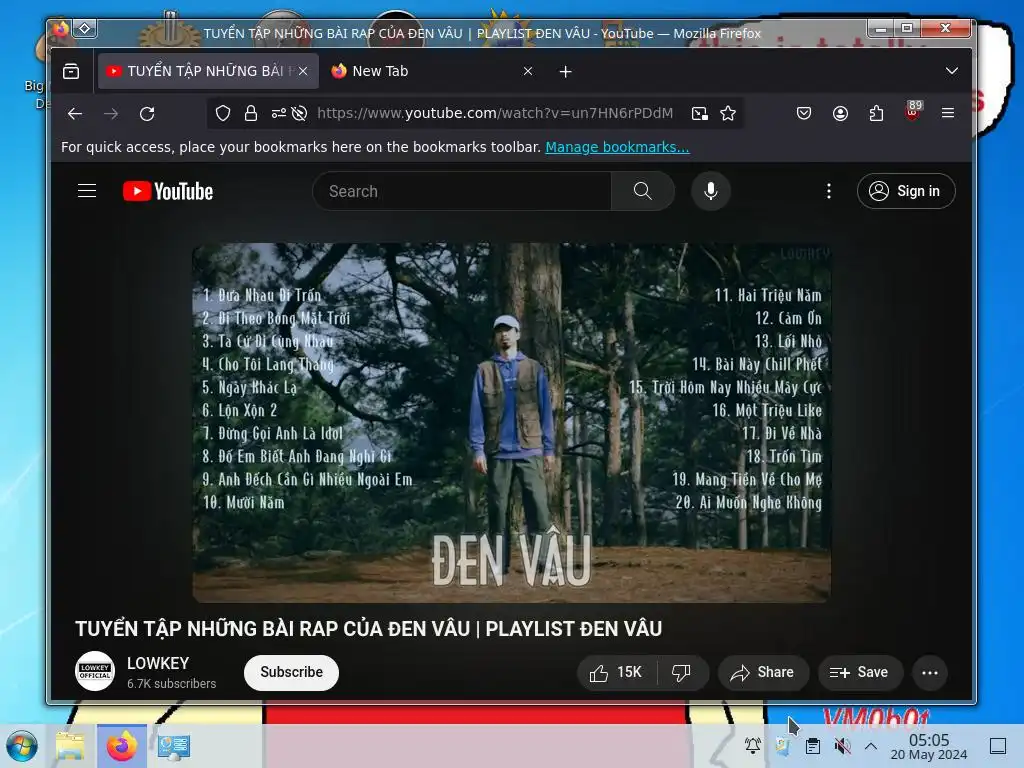Share this video

pyautogui.click(x=763, y=673)
